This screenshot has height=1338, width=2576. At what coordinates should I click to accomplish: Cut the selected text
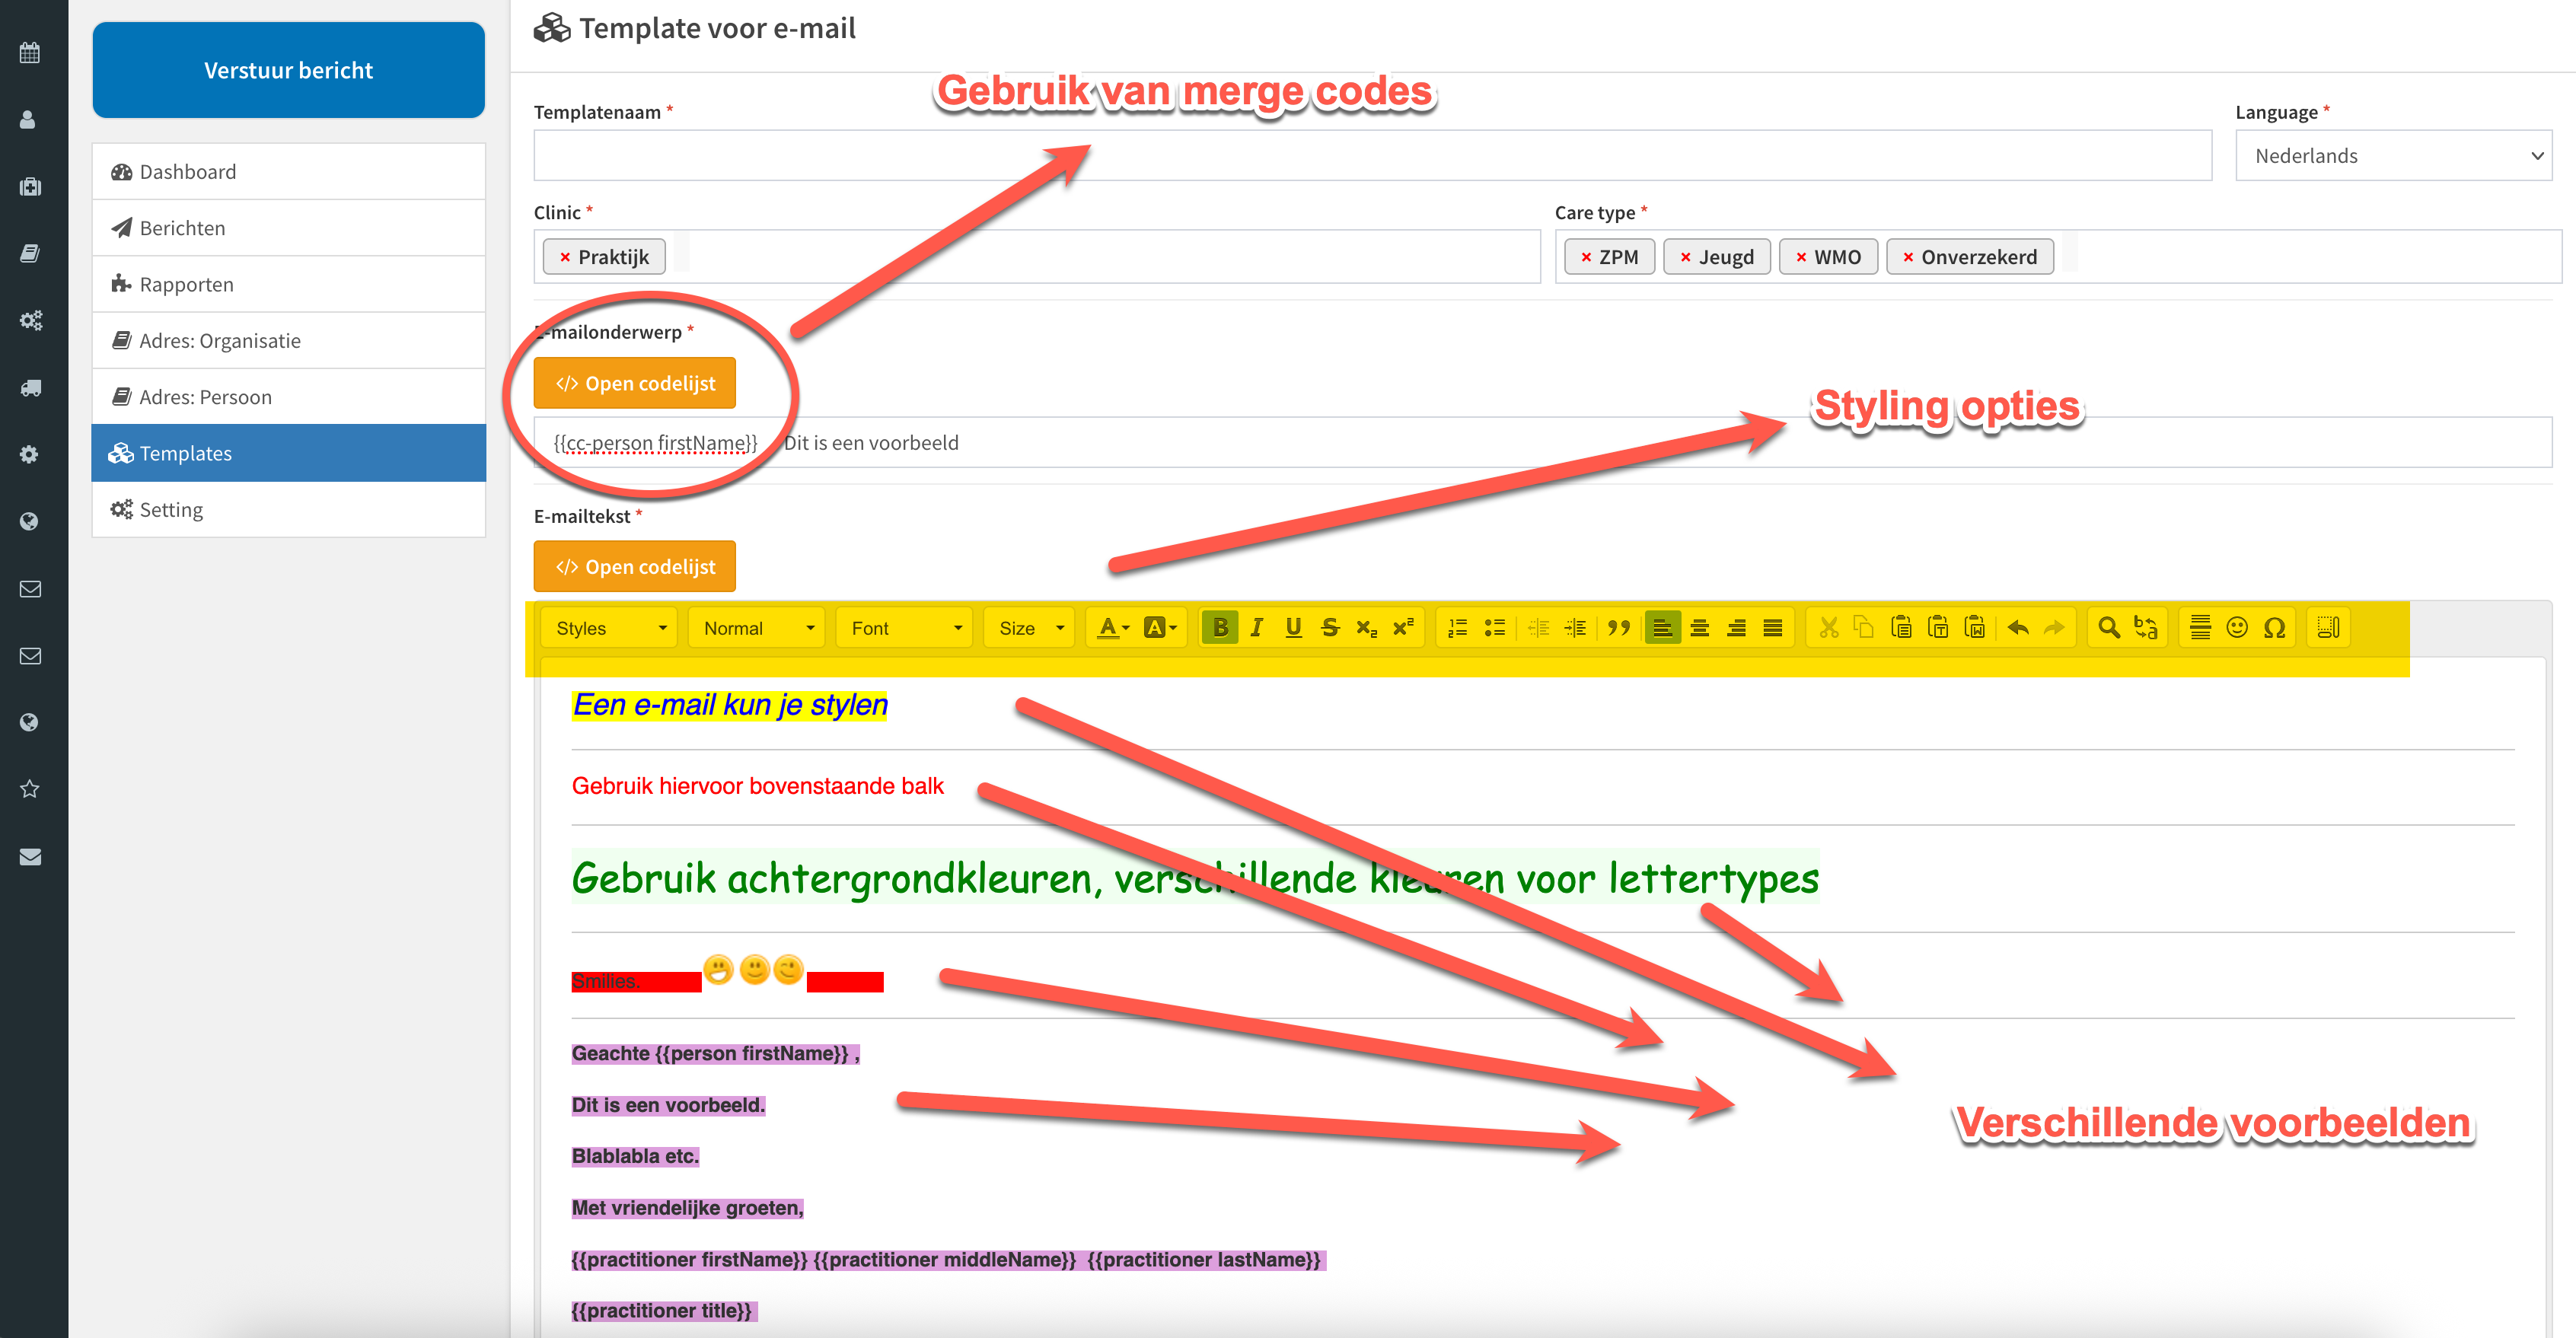click(1828, 628)
